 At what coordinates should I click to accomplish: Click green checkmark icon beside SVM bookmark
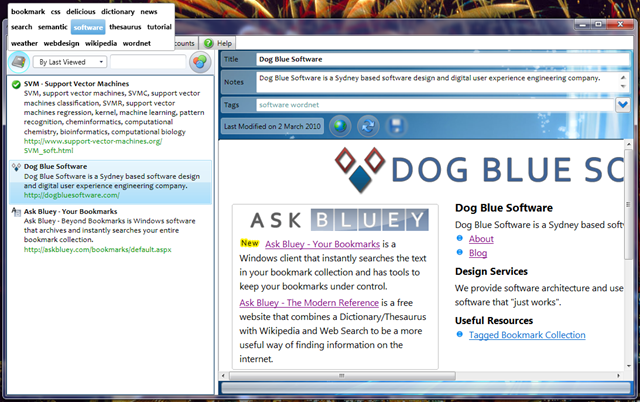pos(16,84)
